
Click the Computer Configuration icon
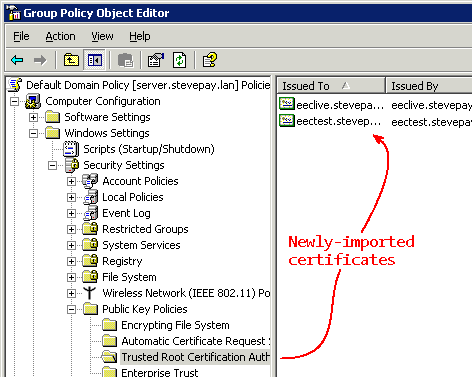[33, 101]
